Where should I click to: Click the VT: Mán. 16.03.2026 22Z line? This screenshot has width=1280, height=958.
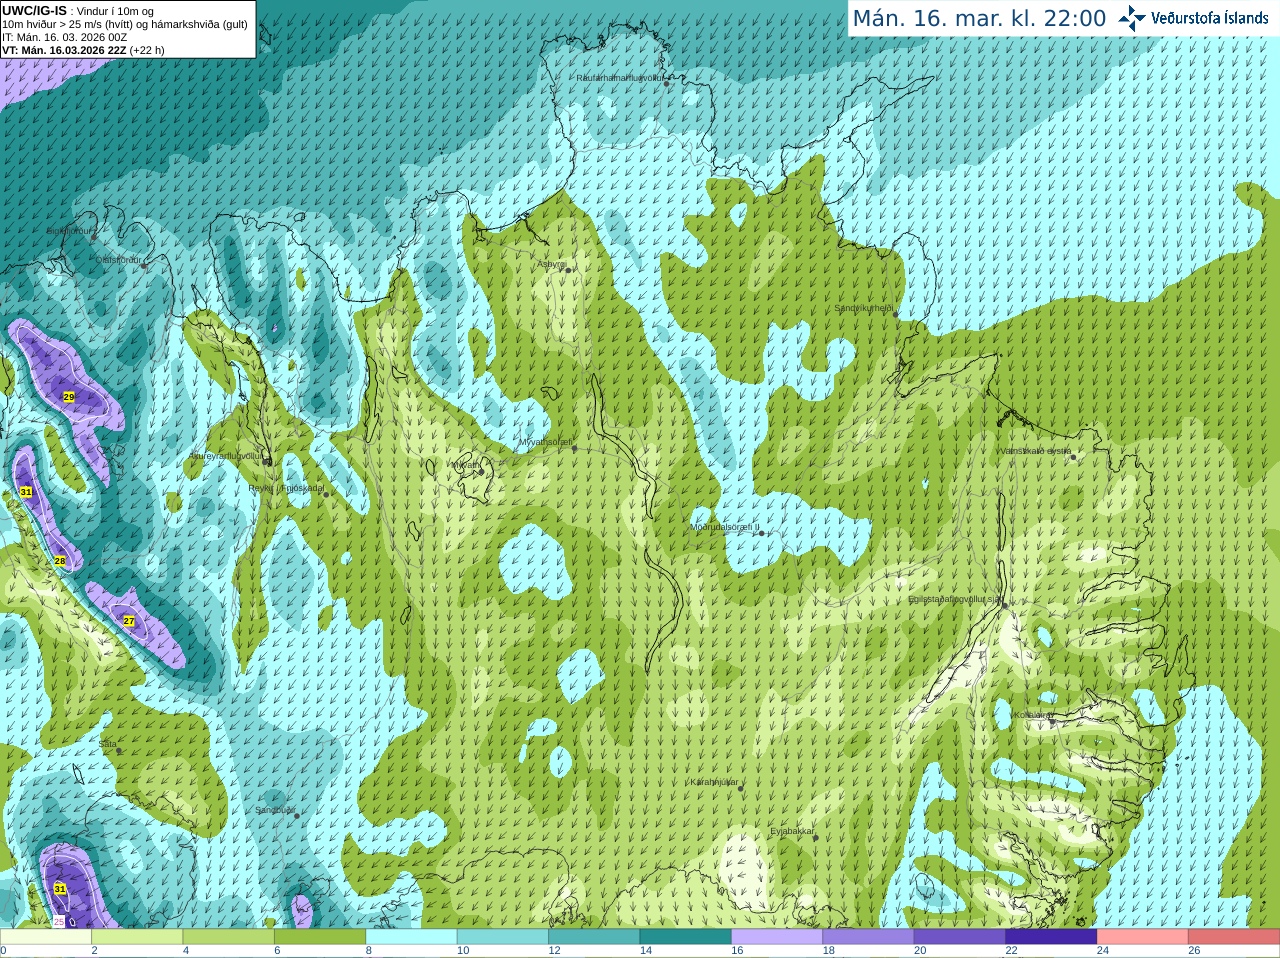pyautogui.click(x=83, y=50)
